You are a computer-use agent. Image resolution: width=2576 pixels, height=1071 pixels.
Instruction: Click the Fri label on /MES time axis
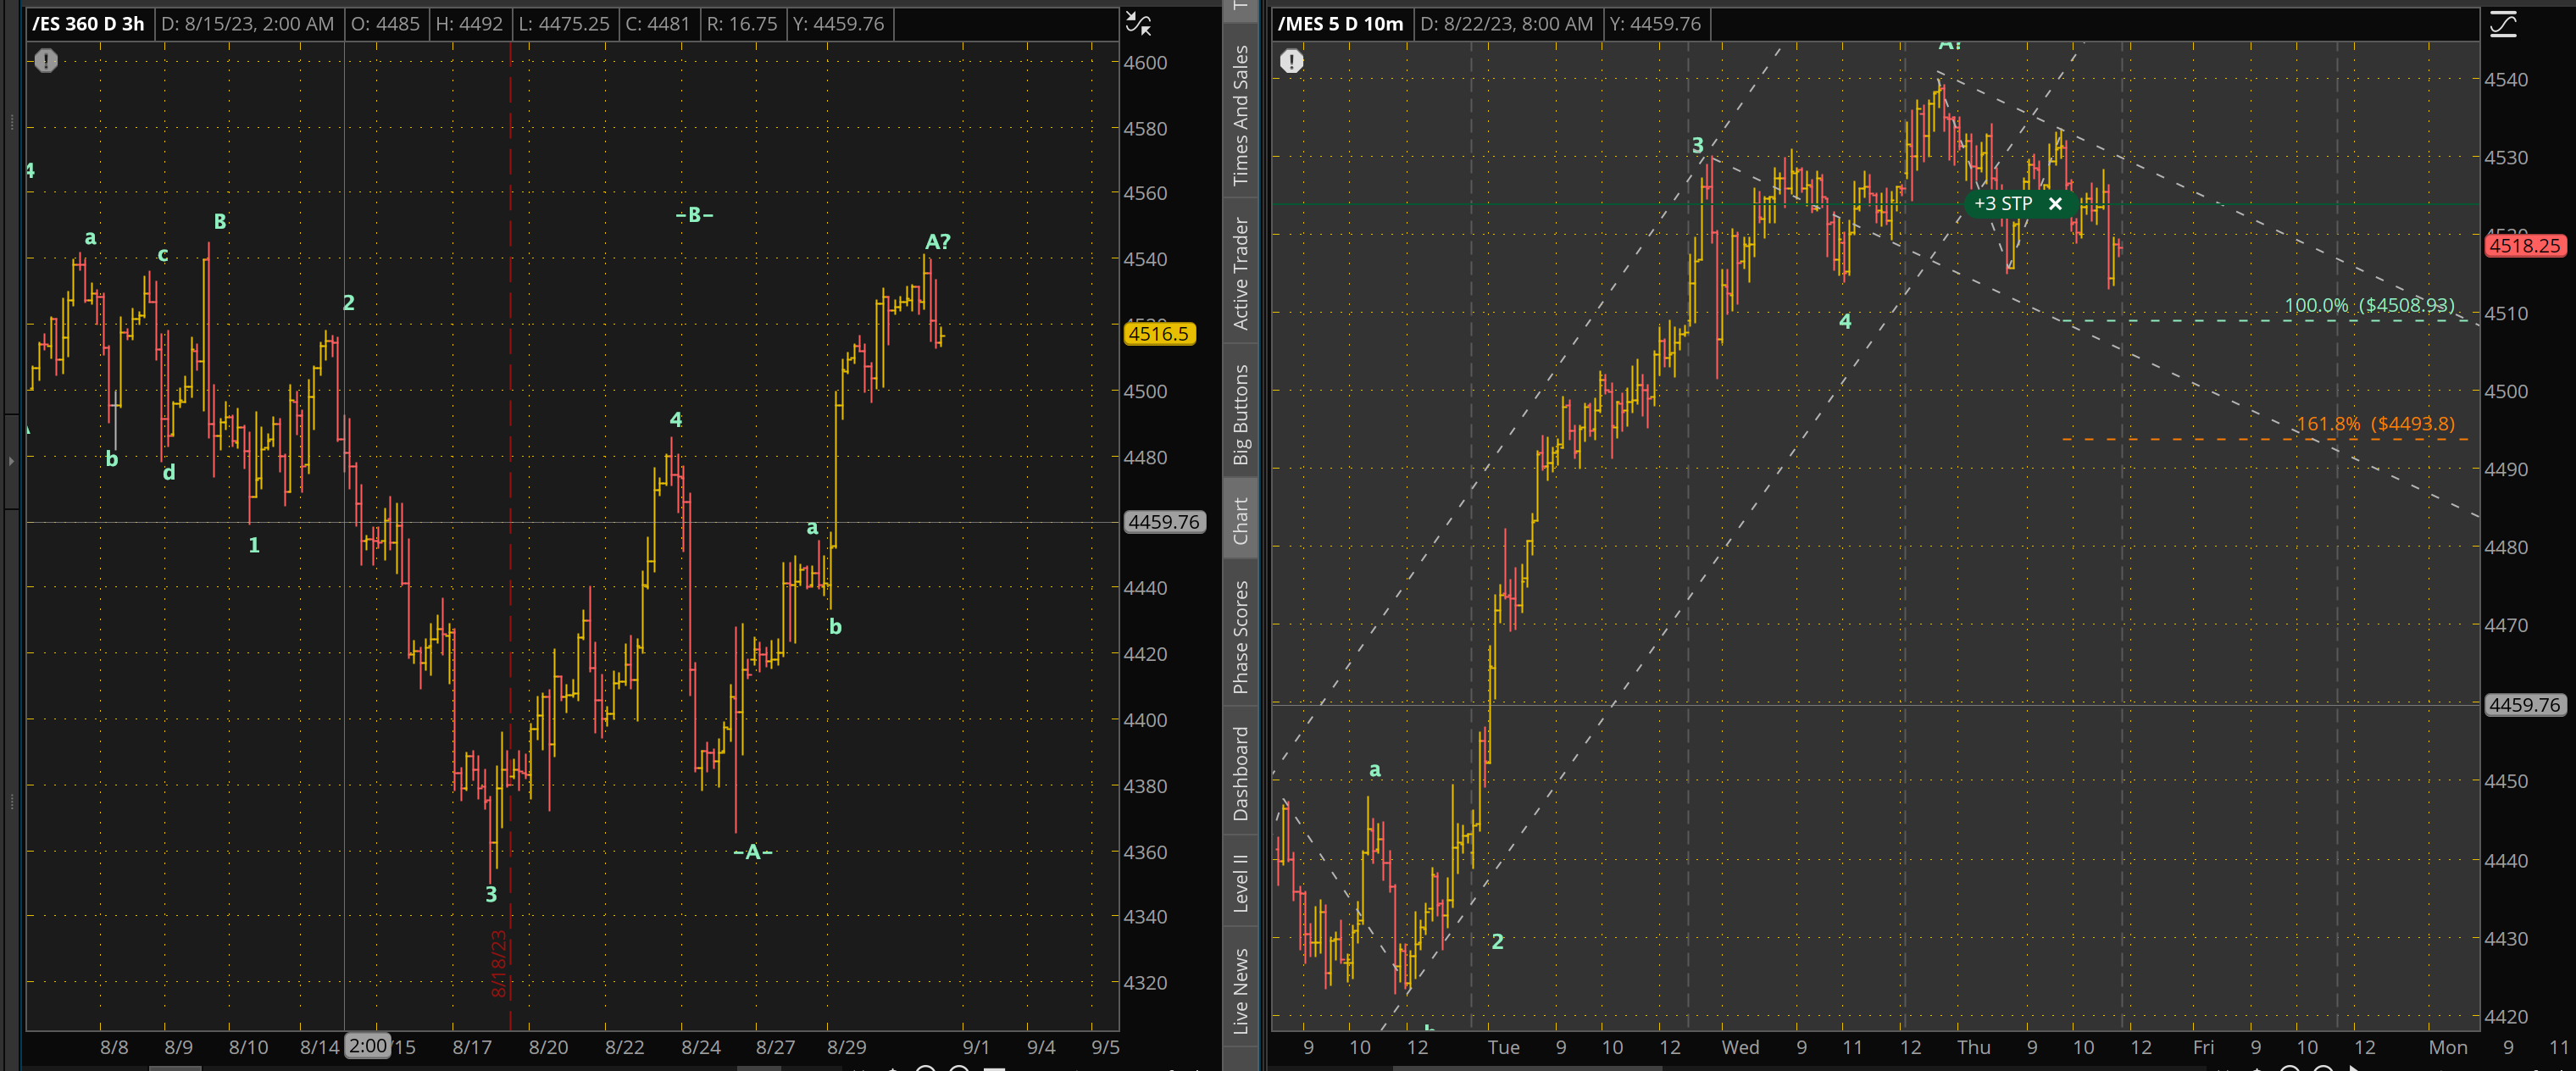[x=2203, y=1047]
